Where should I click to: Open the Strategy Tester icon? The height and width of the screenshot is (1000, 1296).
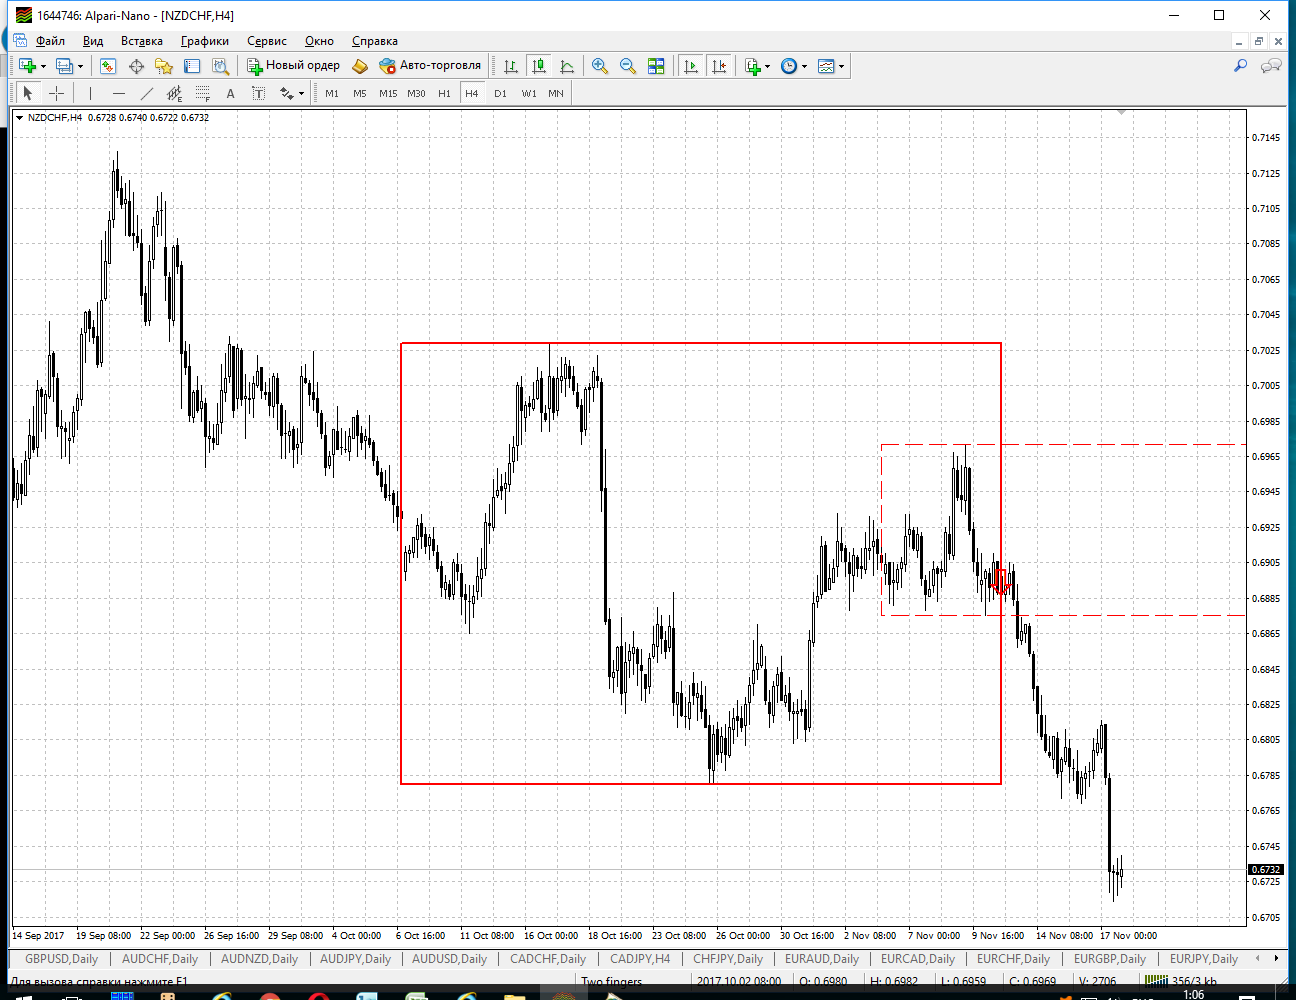click(220, 66)
